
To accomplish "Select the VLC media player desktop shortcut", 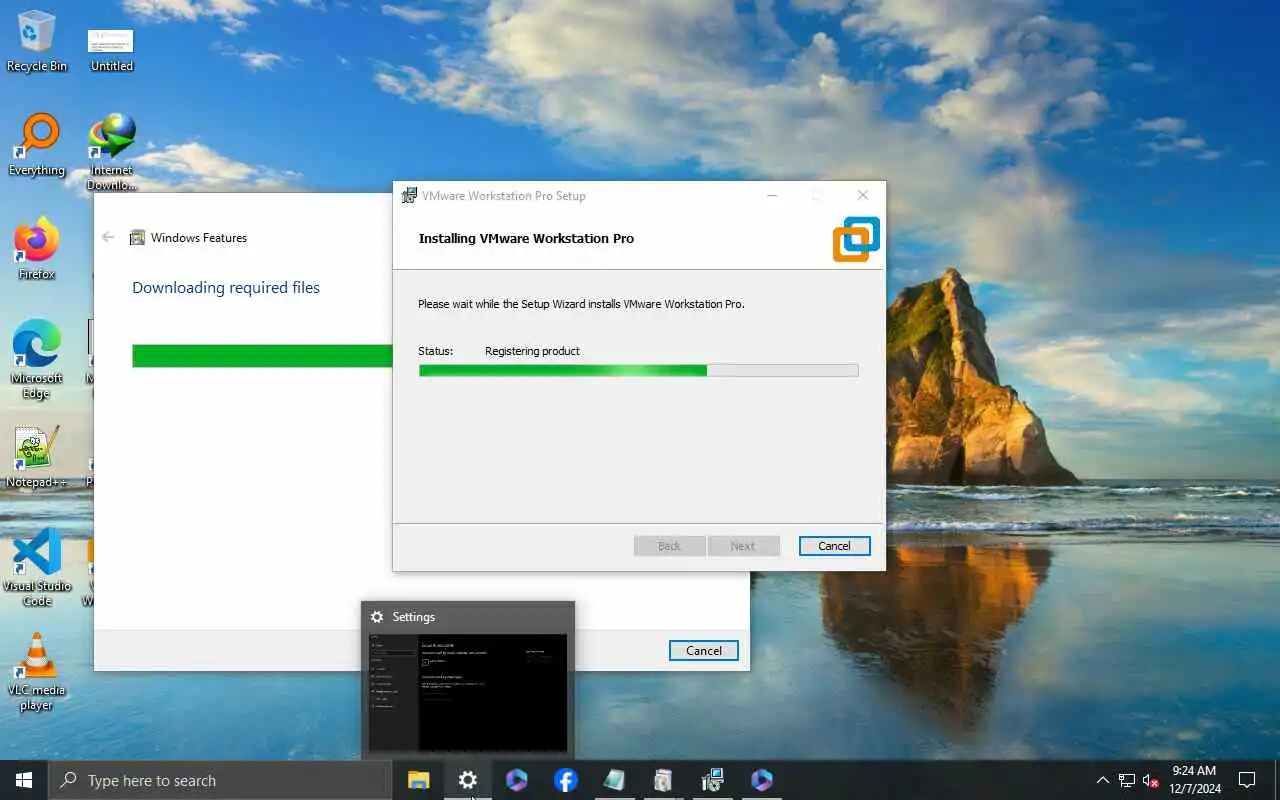I will [37, 672].
